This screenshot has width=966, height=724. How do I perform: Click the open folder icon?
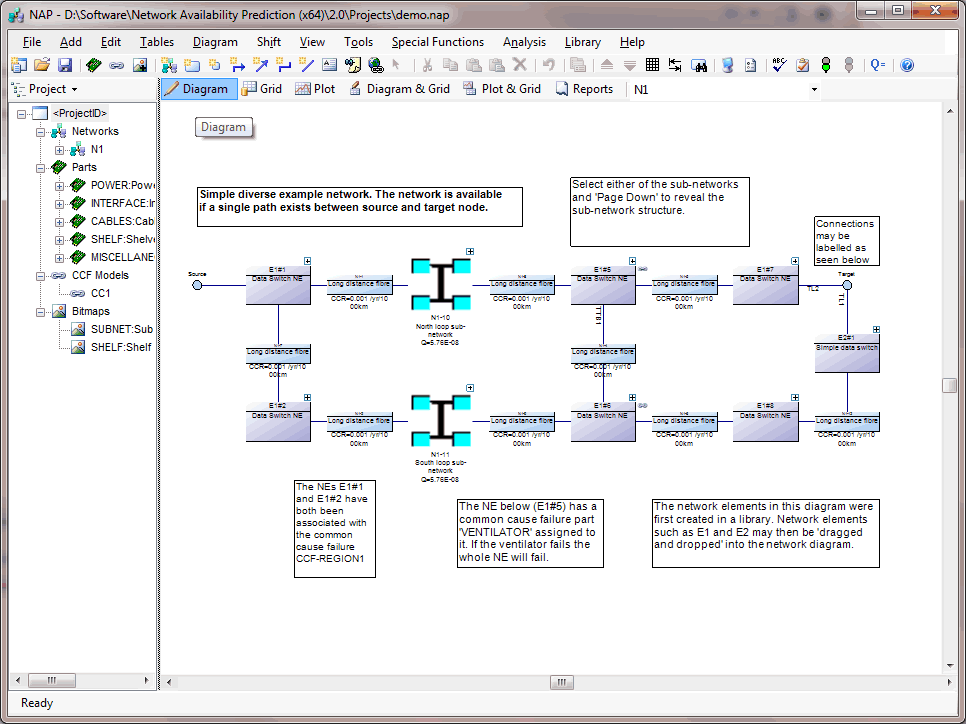42,65
